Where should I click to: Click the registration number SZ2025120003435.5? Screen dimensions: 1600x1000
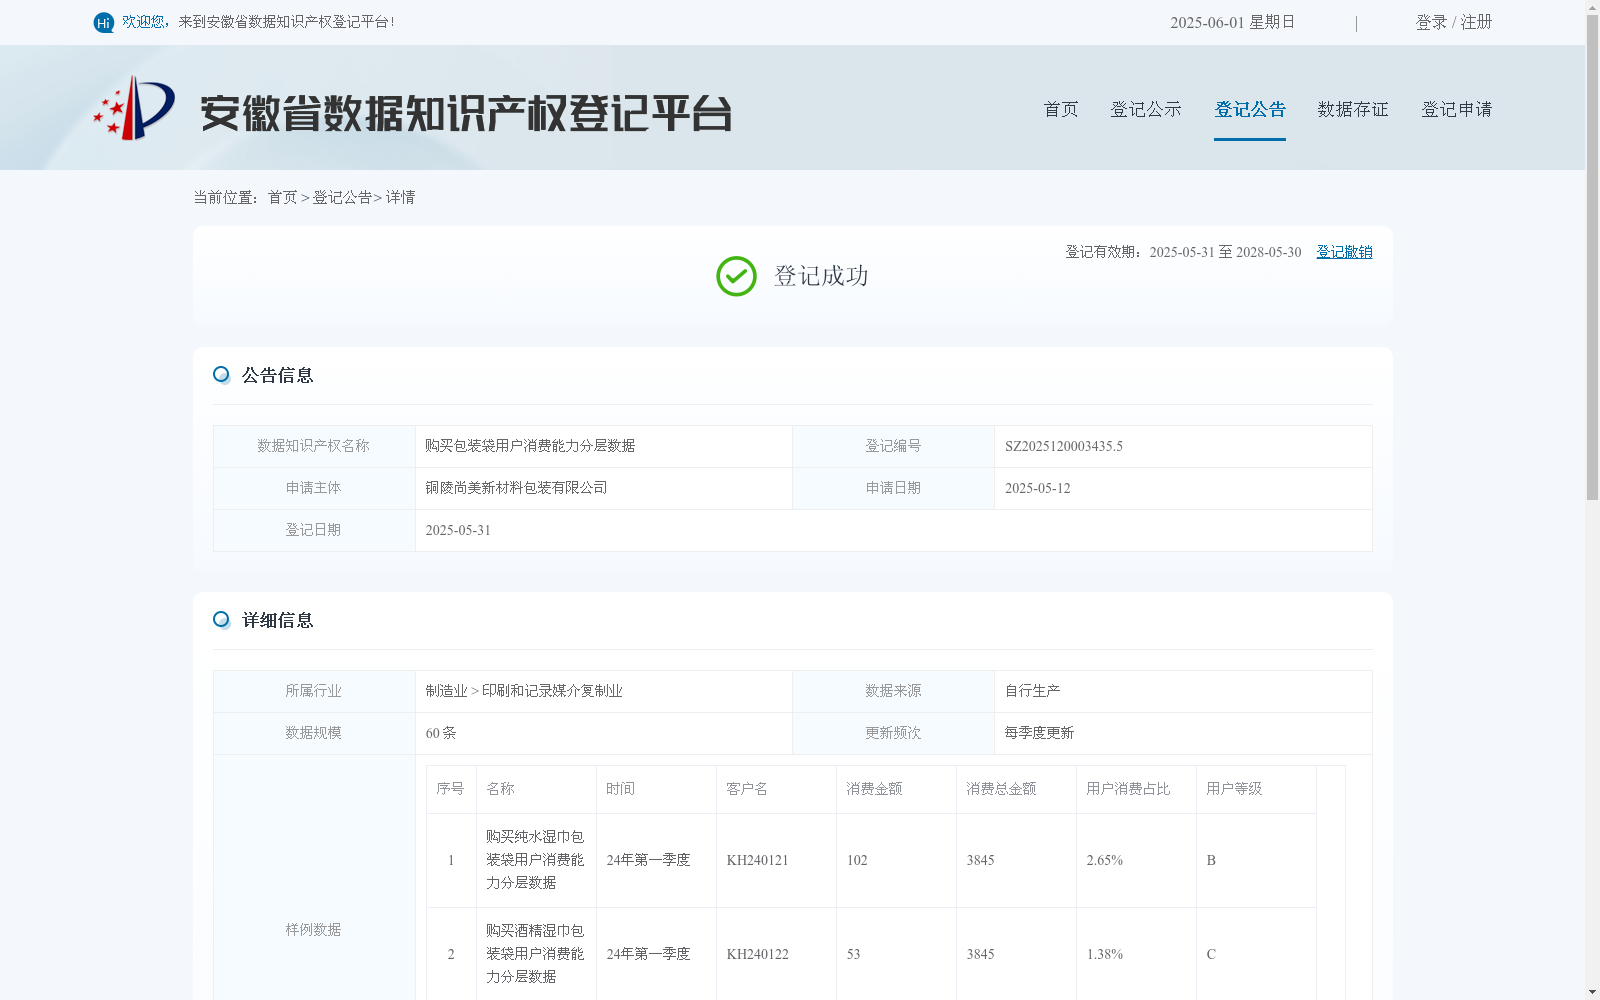click(1064, 446)
